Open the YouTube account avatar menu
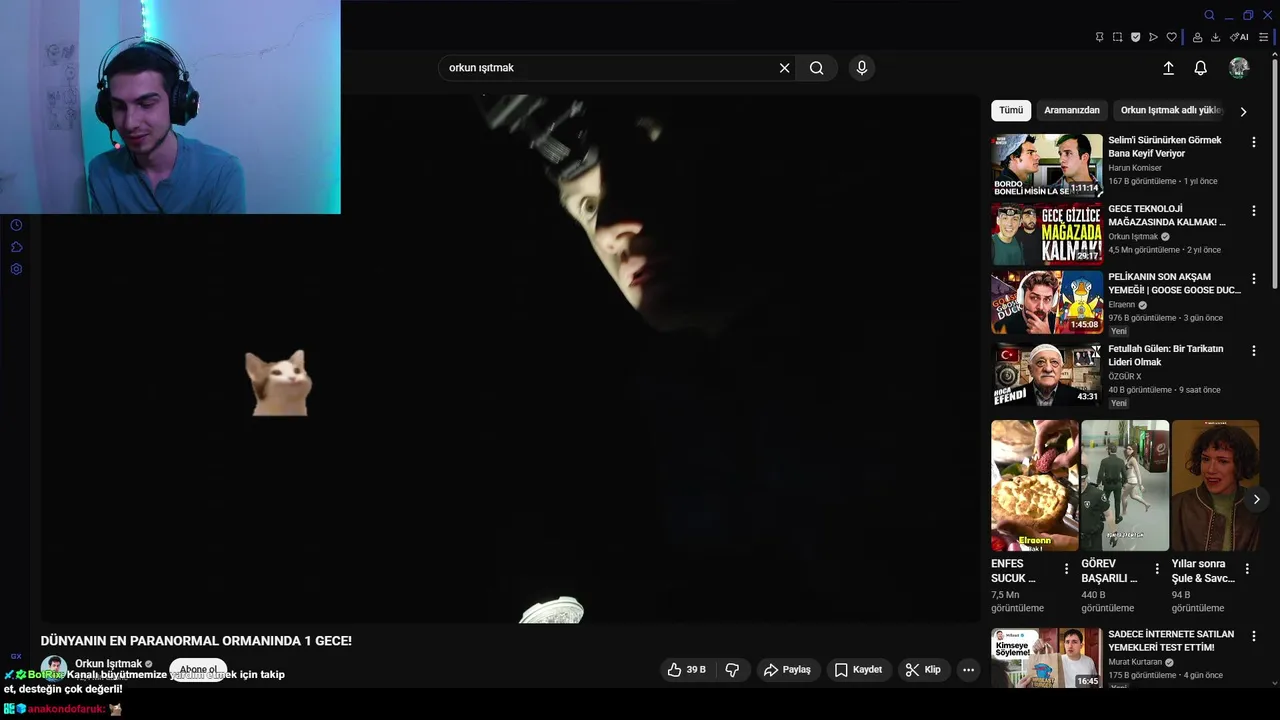The image size is (1280, 720). pos(1239,68)
